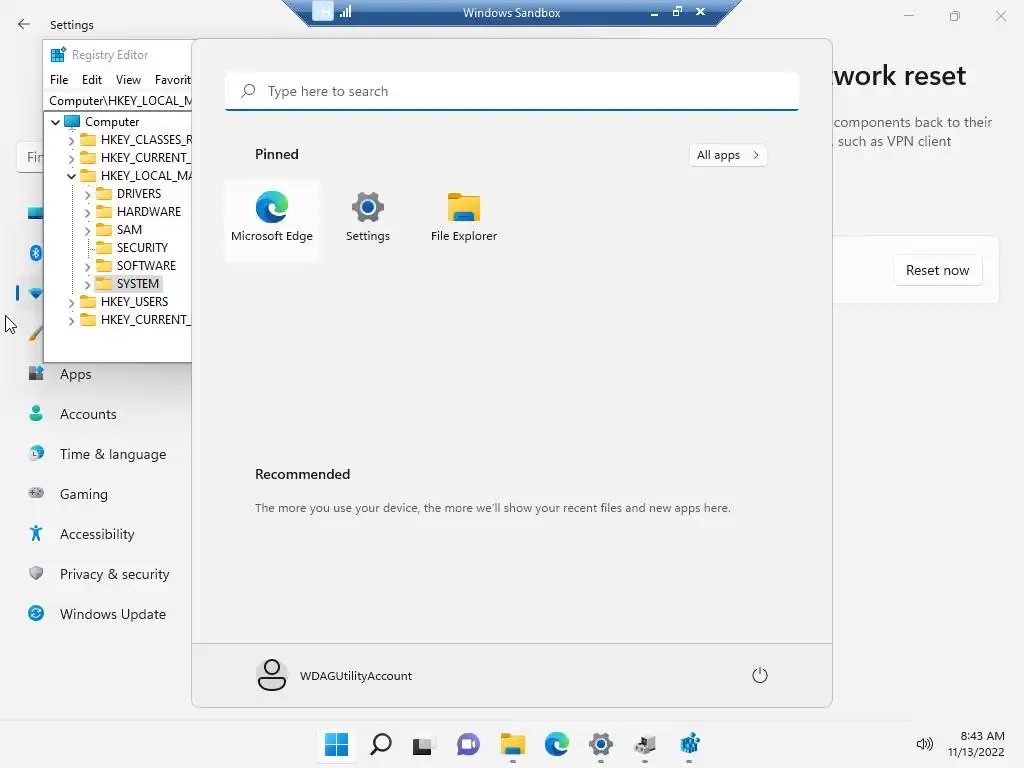Click the Start menu power button
The width and height of the screenshot is (1024, 768).
(x=760, y=675)
